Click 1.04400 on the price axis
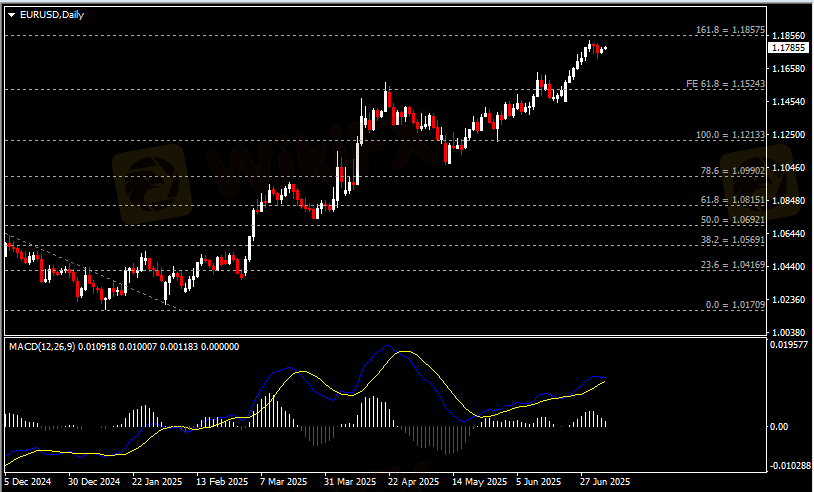 789,266
